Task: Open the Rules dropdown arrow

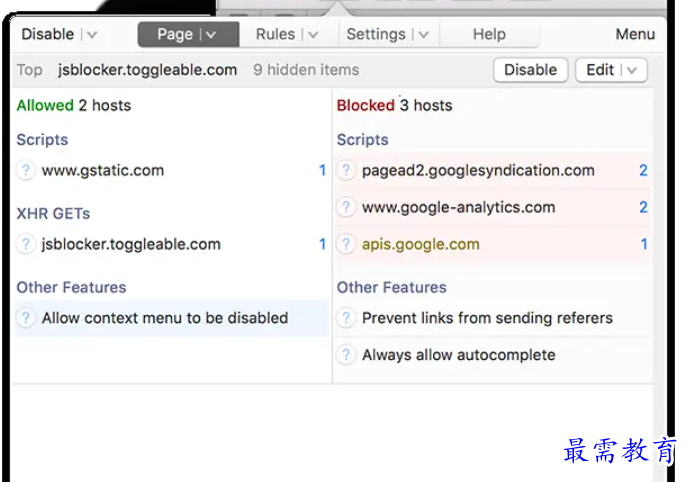Action: coord(313,35)
